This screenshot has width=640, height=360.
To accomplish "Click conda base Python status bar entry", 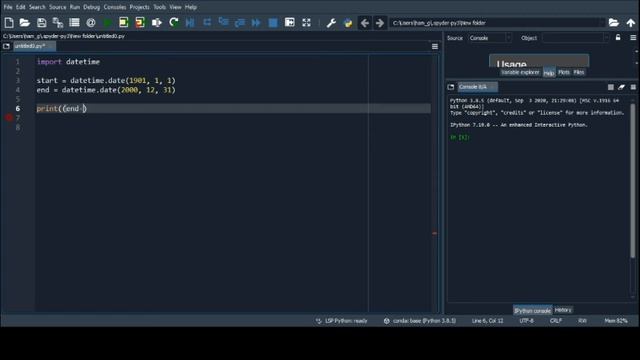I will coord(420,321).
